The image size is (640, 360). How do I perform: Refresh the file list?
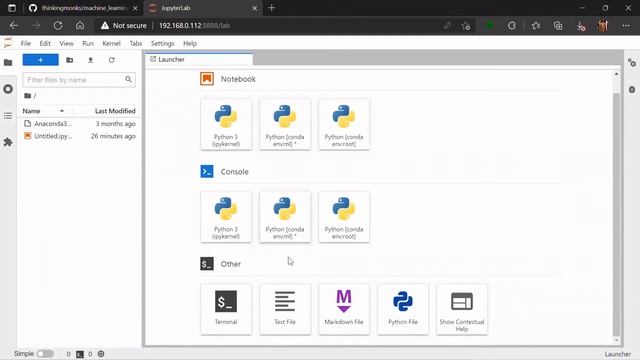[111, 60]
